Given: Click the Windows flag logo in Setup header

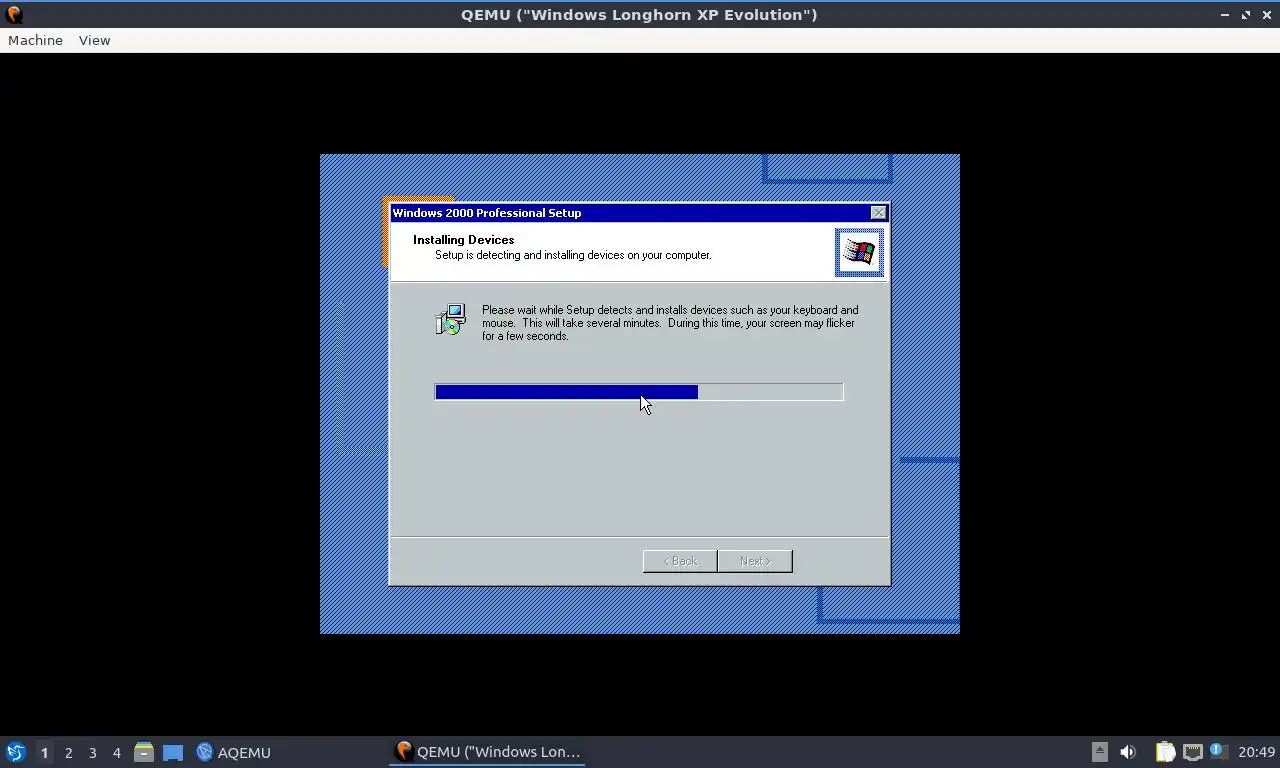Looking at the screenshot, I should pos(859,252).
